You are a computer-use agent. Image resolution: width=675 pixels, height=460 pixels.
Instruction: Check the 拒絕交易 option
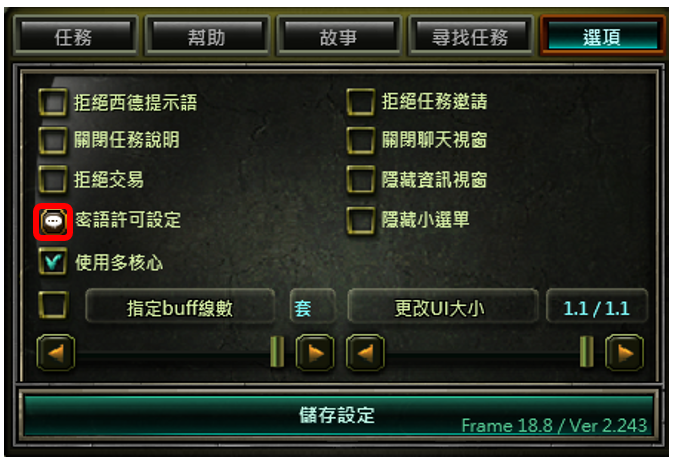53,179
